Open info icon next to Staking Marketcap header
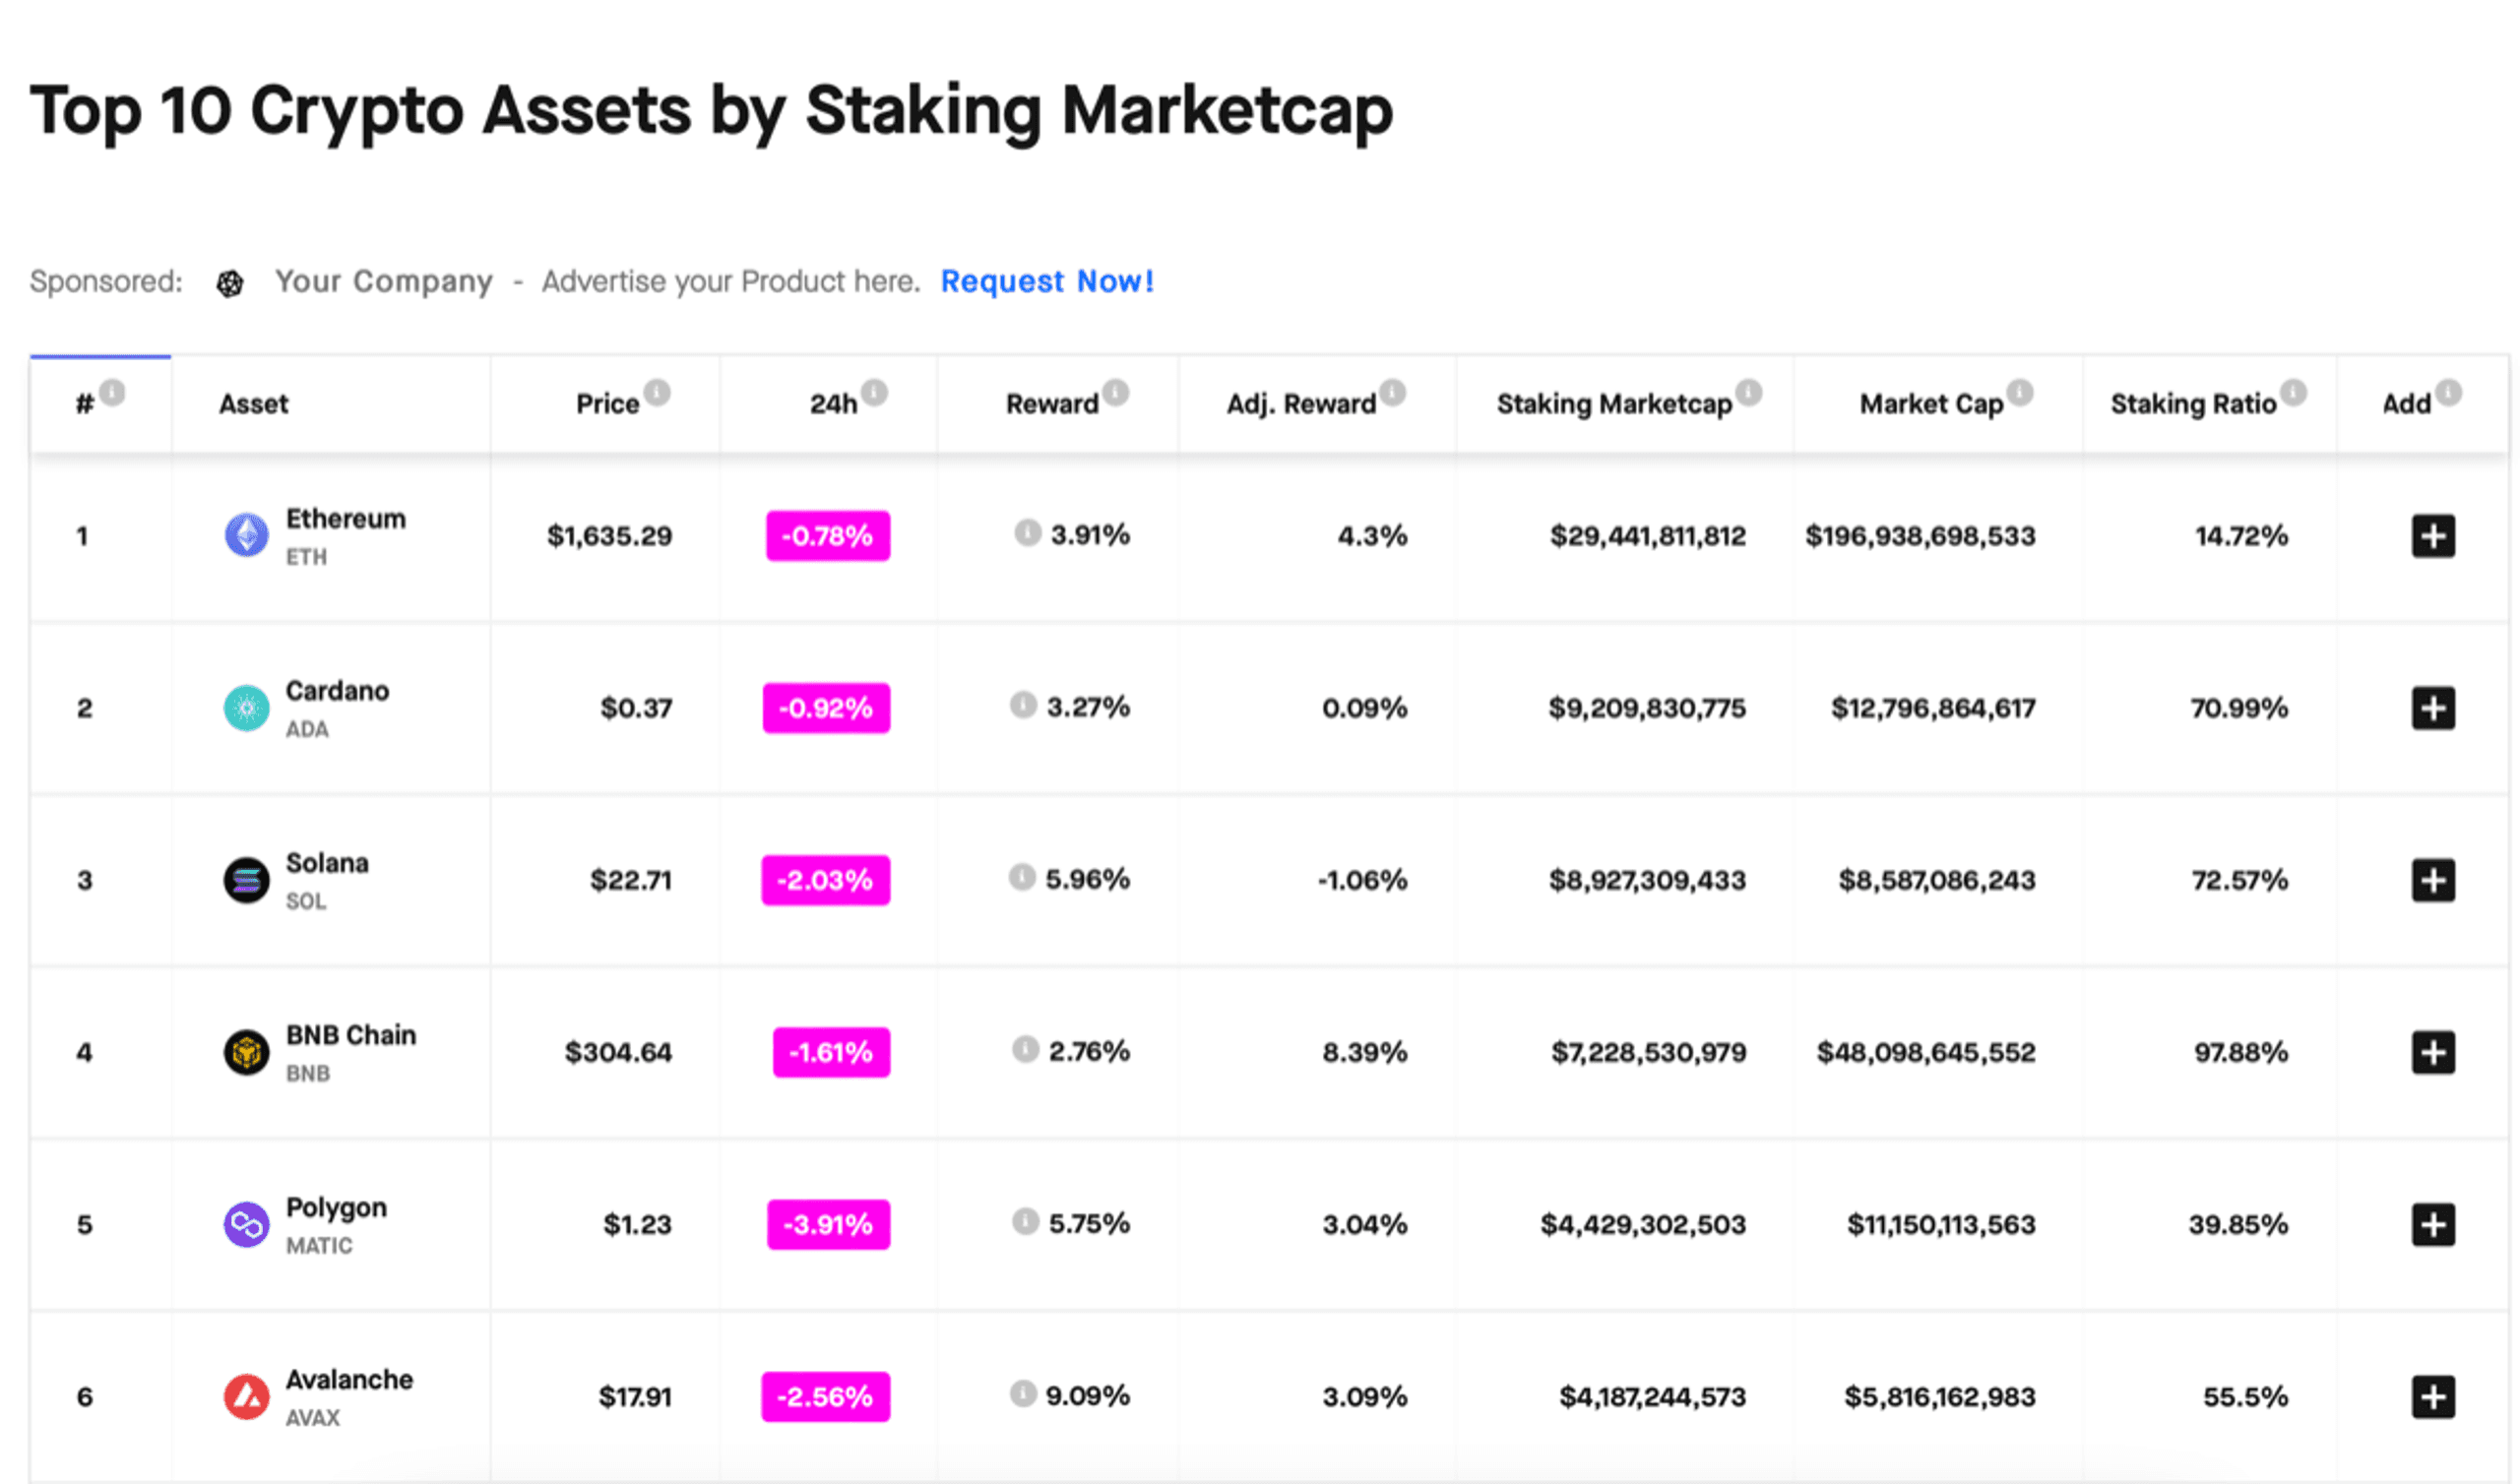The image size is (2520, 1484). [x=1749, y=392]
